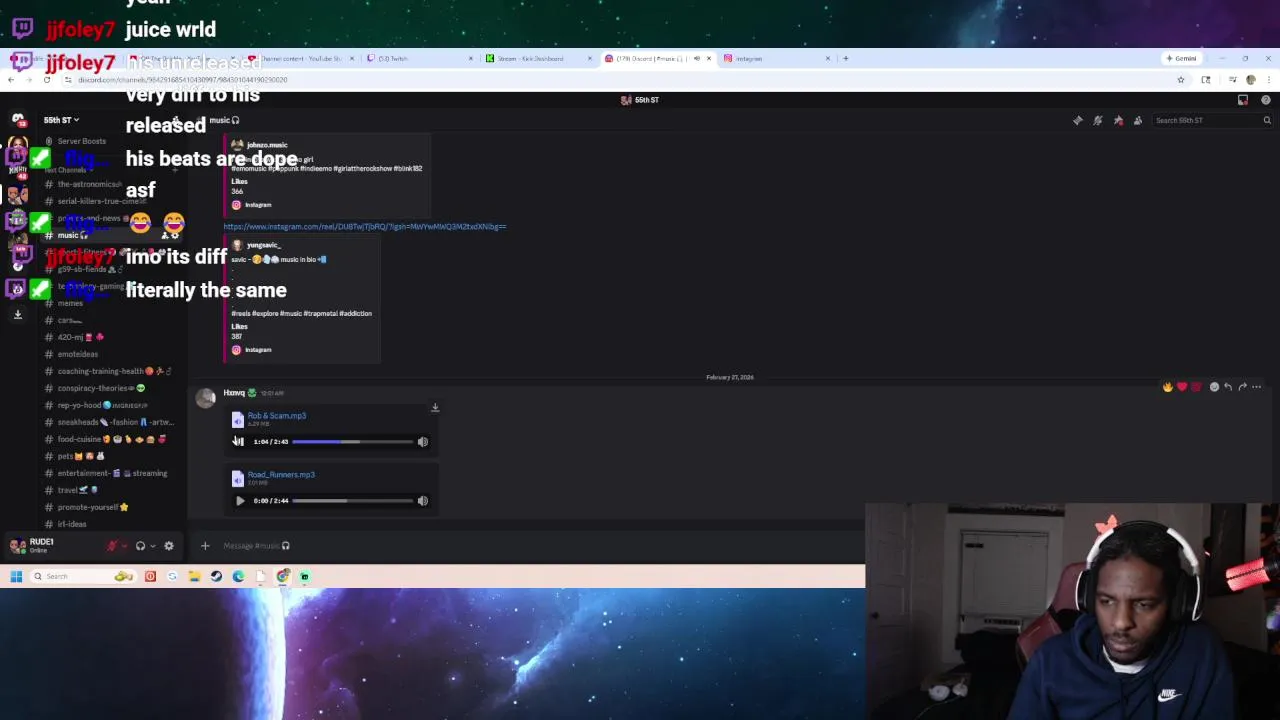1280x720 pixels.
Task: Toggle the microphone mute button
Action: click(x=113, y=546)
